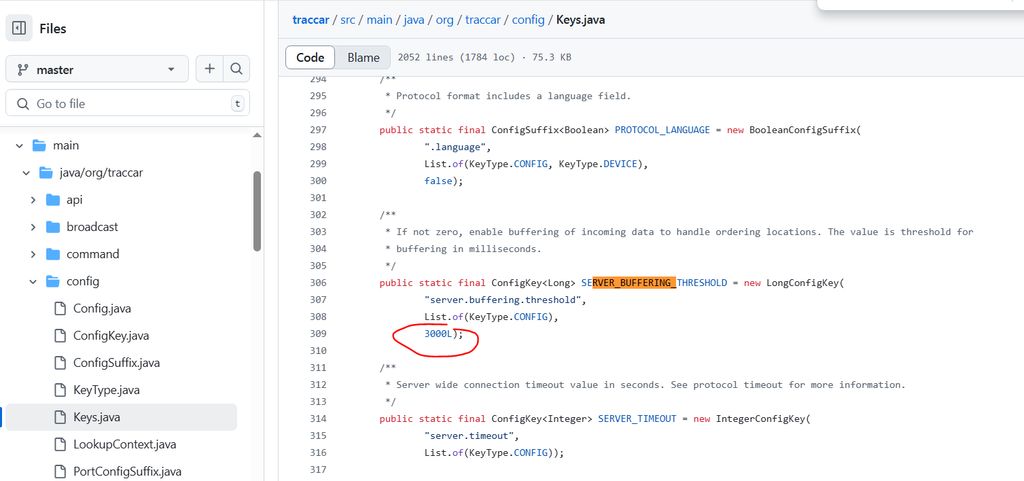Viewport: 1024px width, 481px height.
Task: Click the add file plus icon
Action: 209,69
